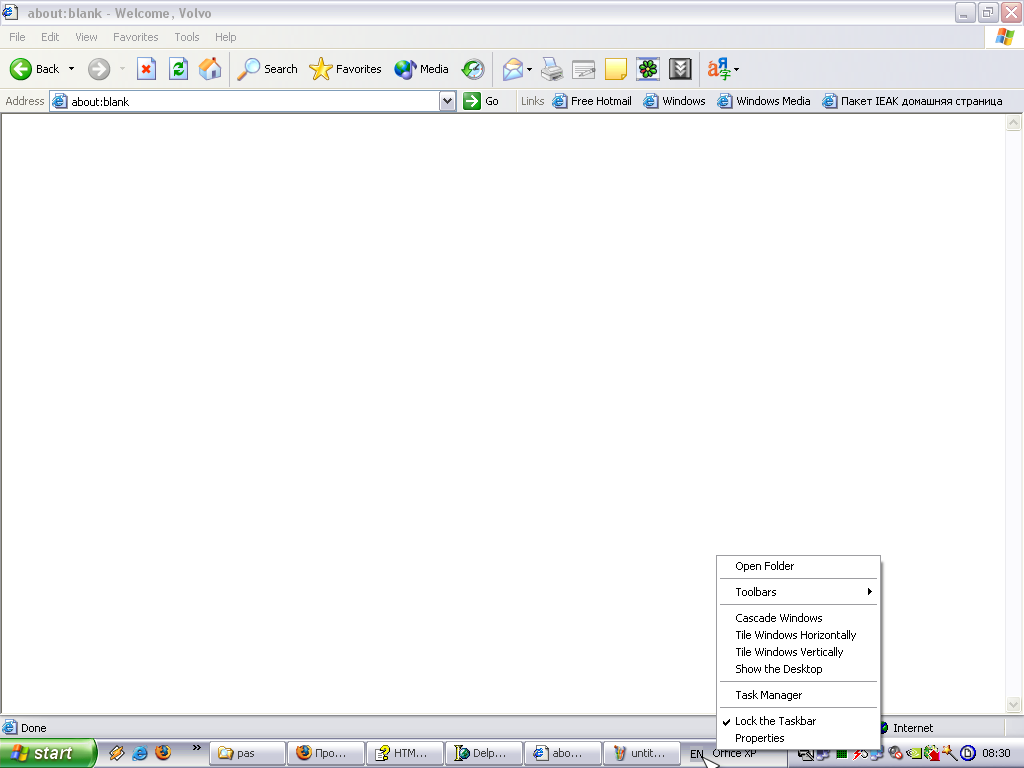The width and height of the screenshot is (1024, 768).
Task: Go to the Home page icon
Action: pyautogui.click(x=210, y=69)
